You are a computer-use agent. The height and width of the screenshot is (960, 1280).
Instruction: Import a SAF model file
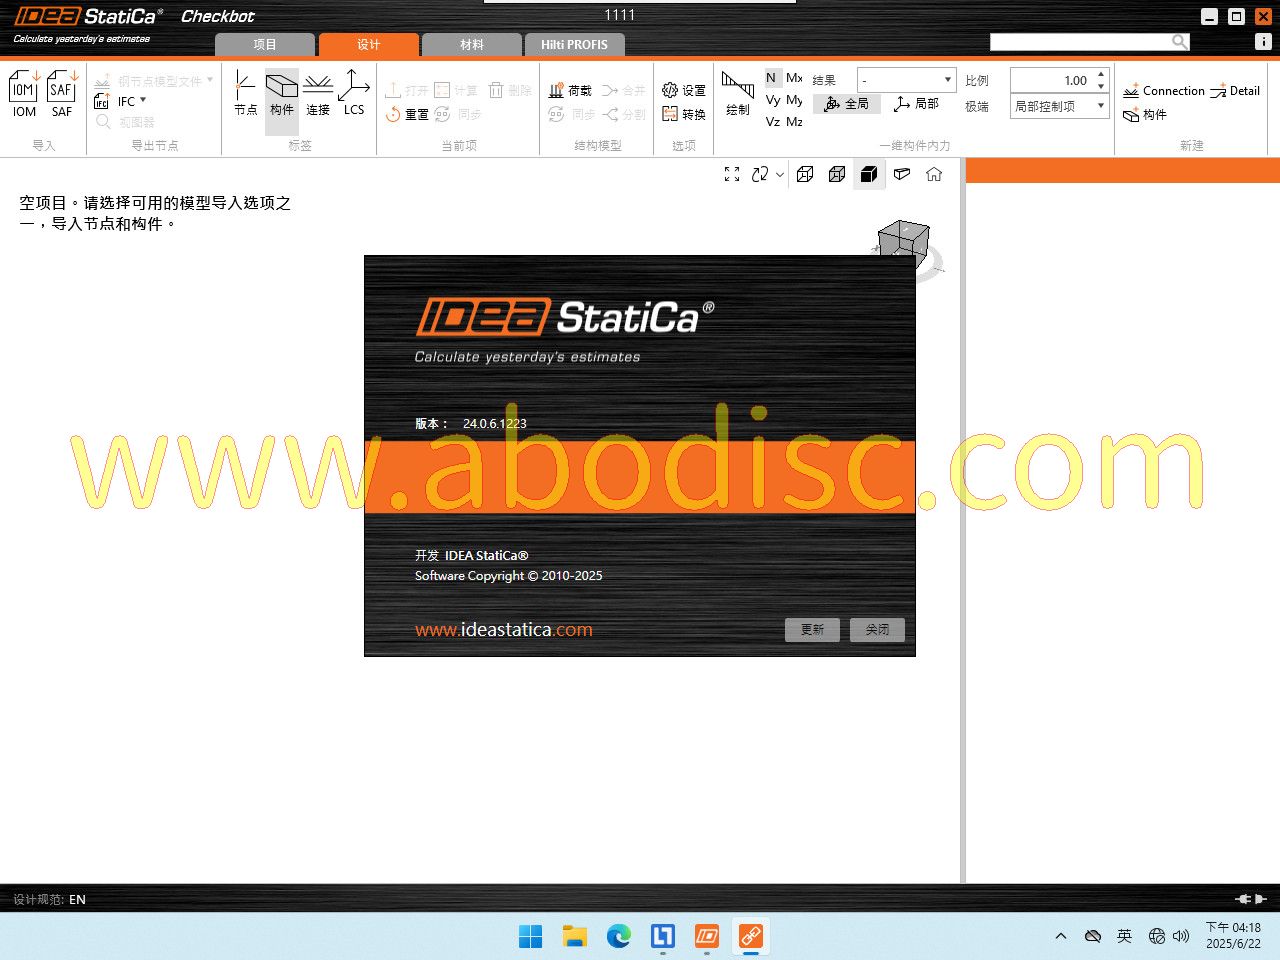tap(62, 95)
